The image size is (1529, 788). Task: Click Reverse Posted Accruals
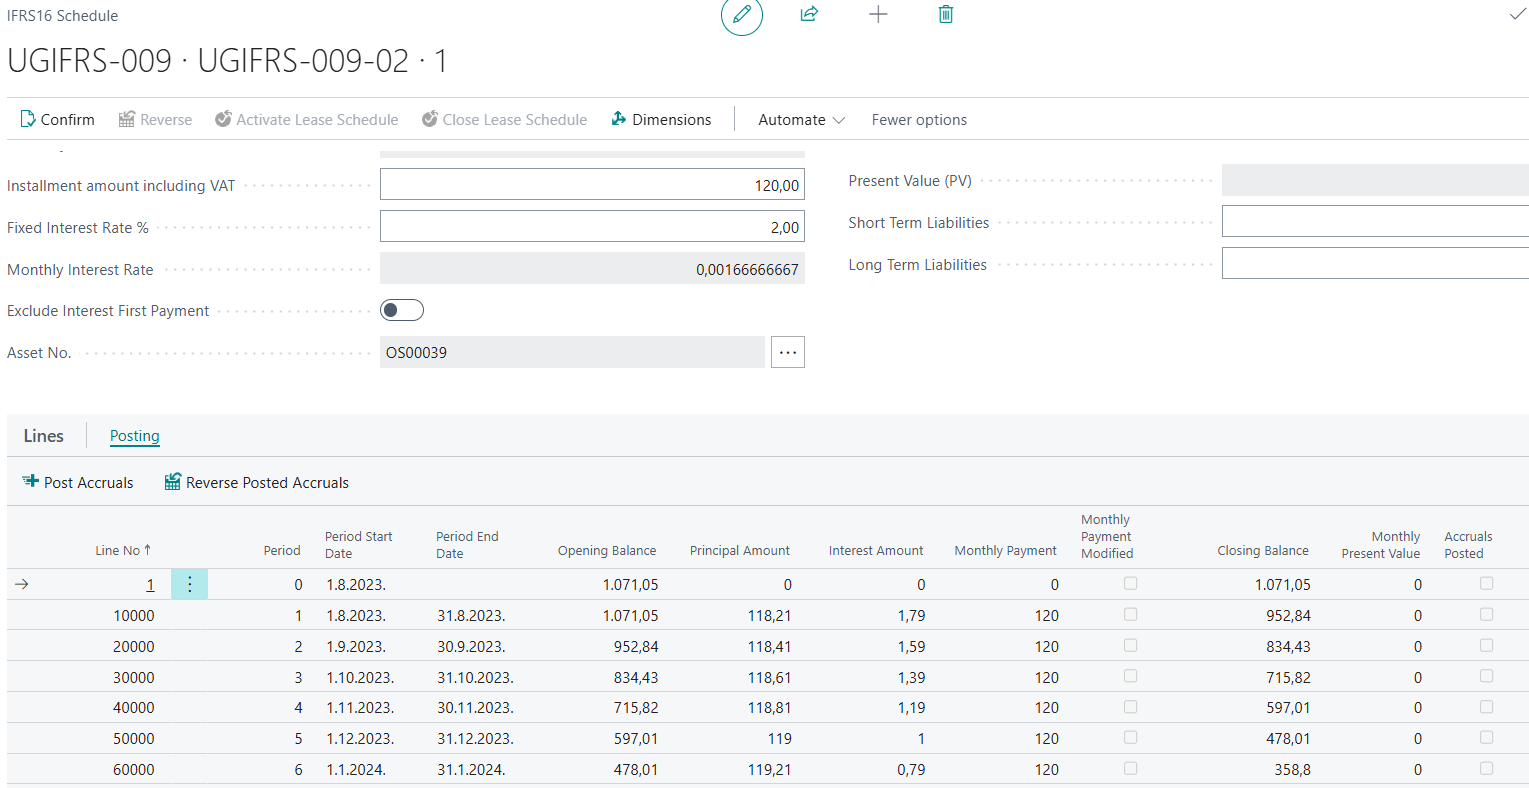coord(257,482)
